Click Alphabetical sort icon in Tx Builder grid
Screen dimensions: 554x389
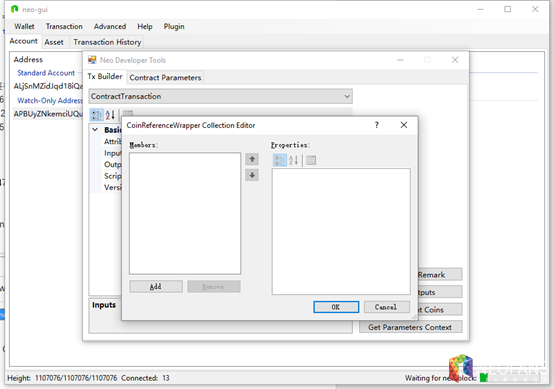click(x=110, y=114)
